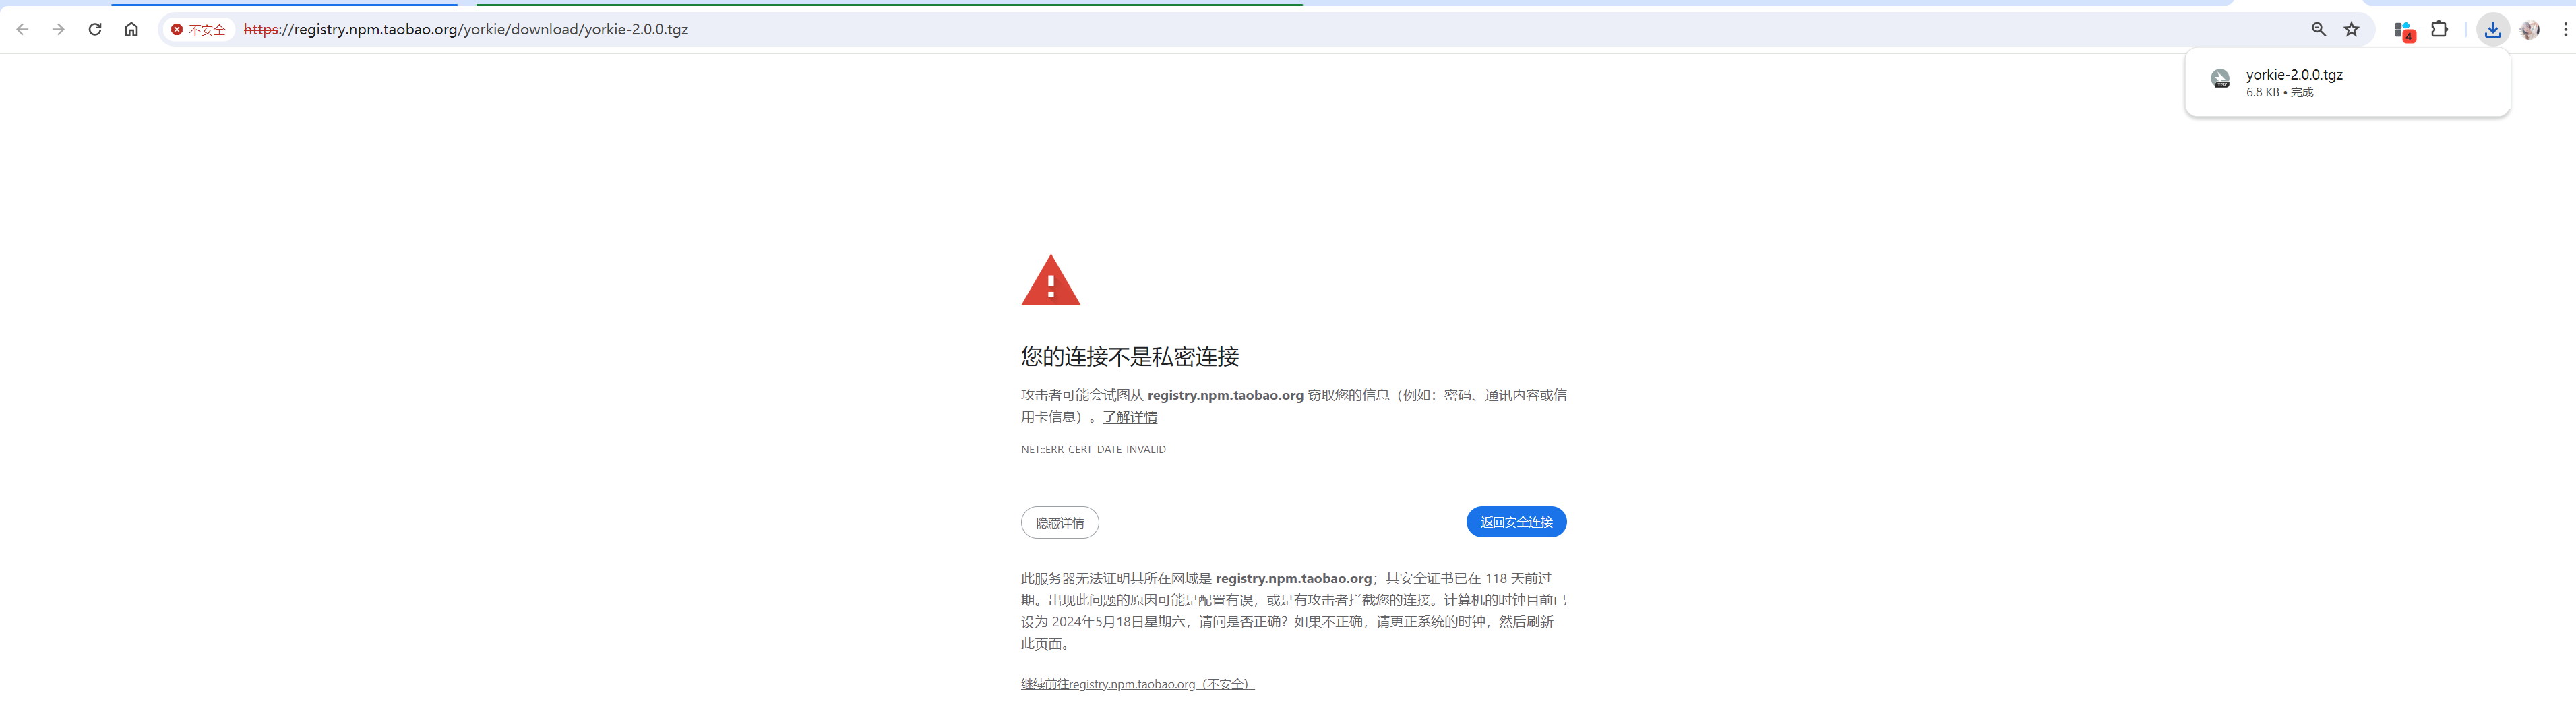Reload the current page

tap(95, 29)
